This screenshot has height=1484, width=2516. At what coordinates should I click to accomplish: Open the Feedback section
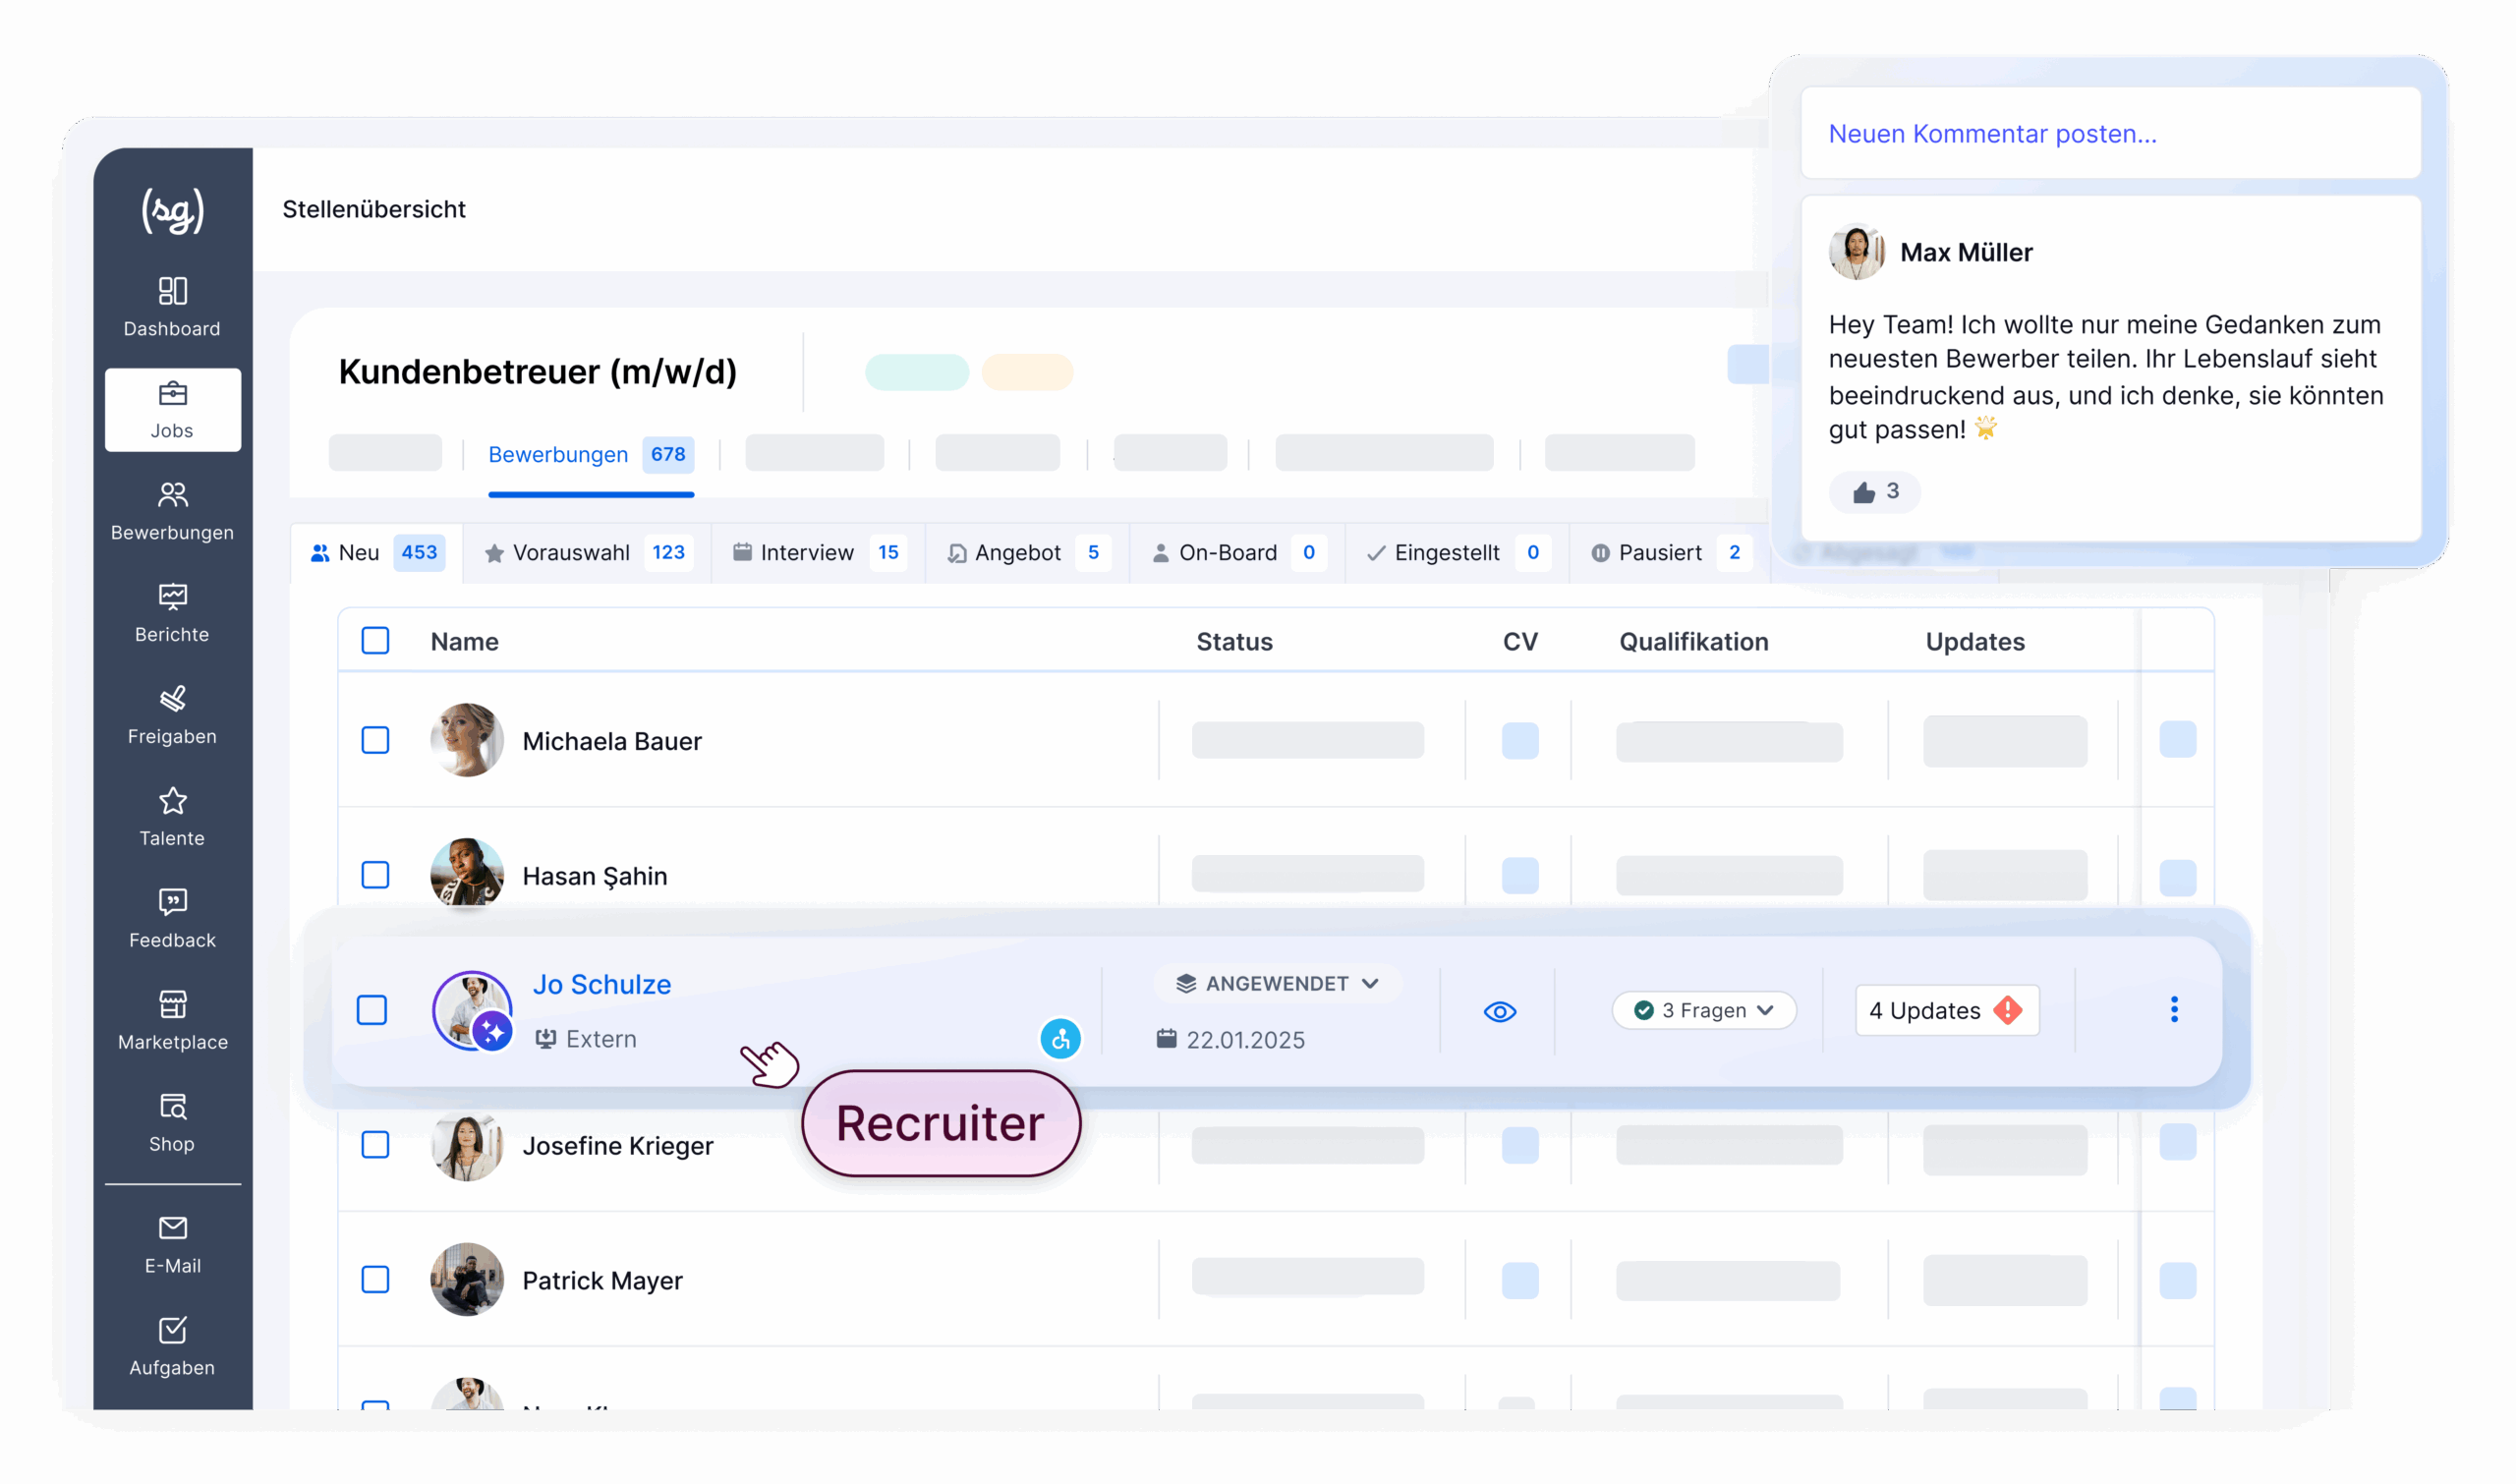171,917
